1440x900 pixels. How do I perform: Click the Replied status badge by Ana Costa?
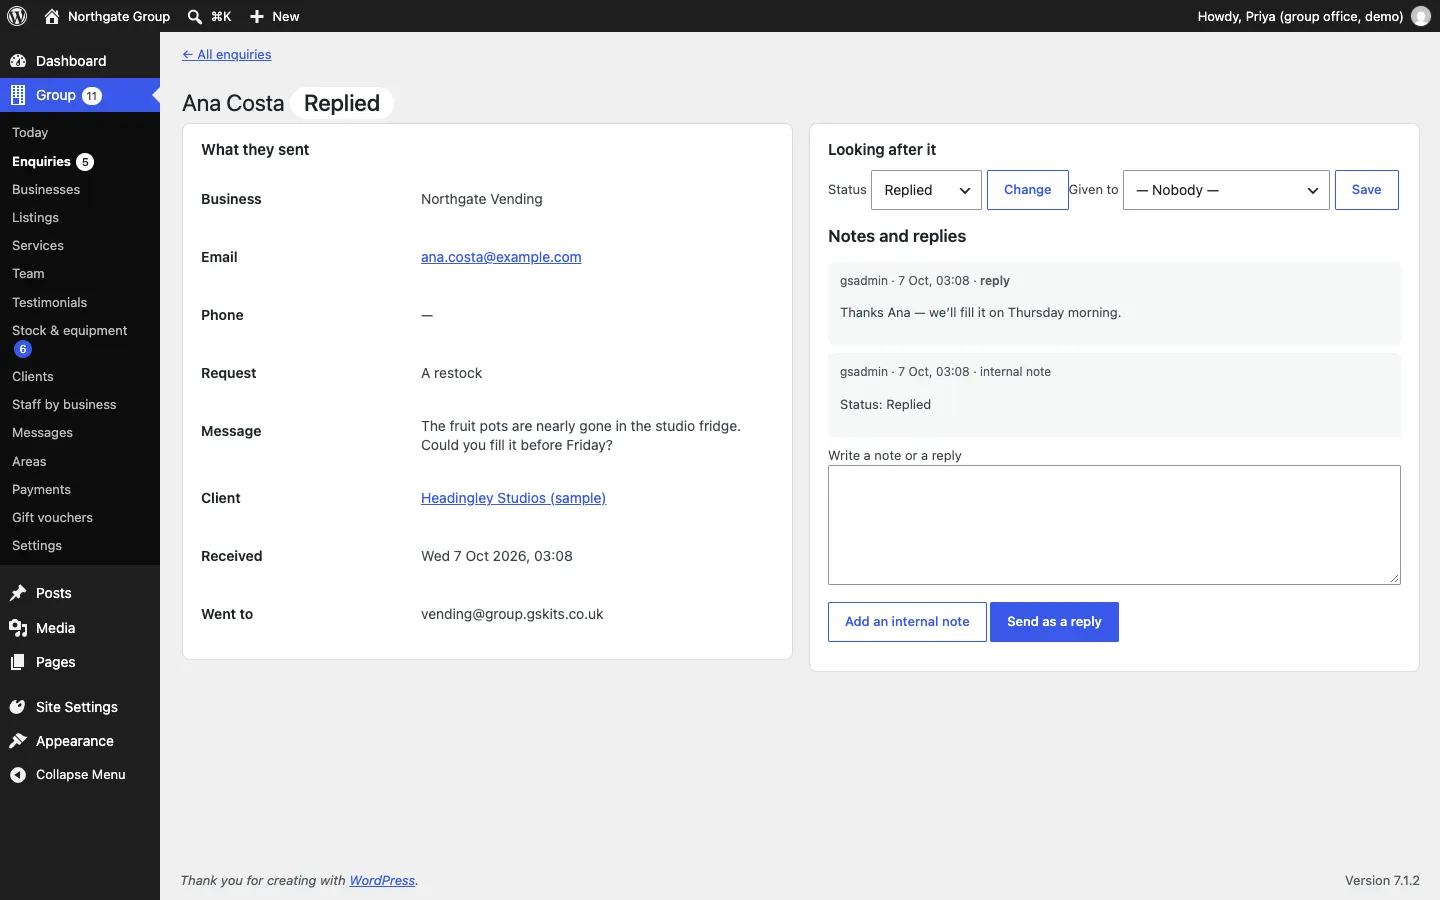[342, 103]
